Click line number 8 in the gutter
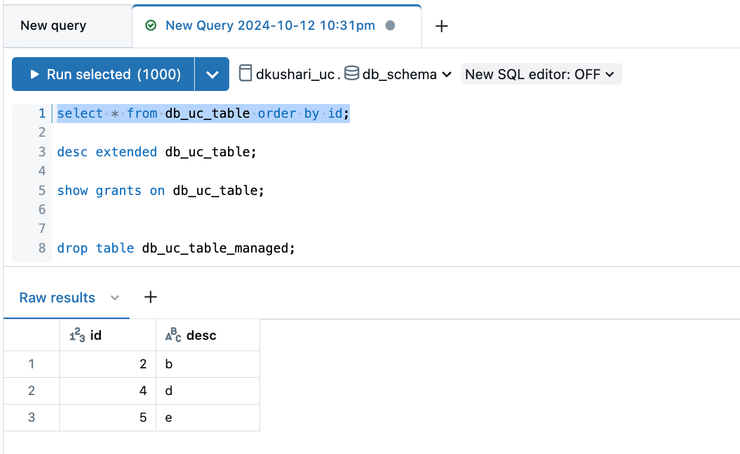 pos(42,248)
